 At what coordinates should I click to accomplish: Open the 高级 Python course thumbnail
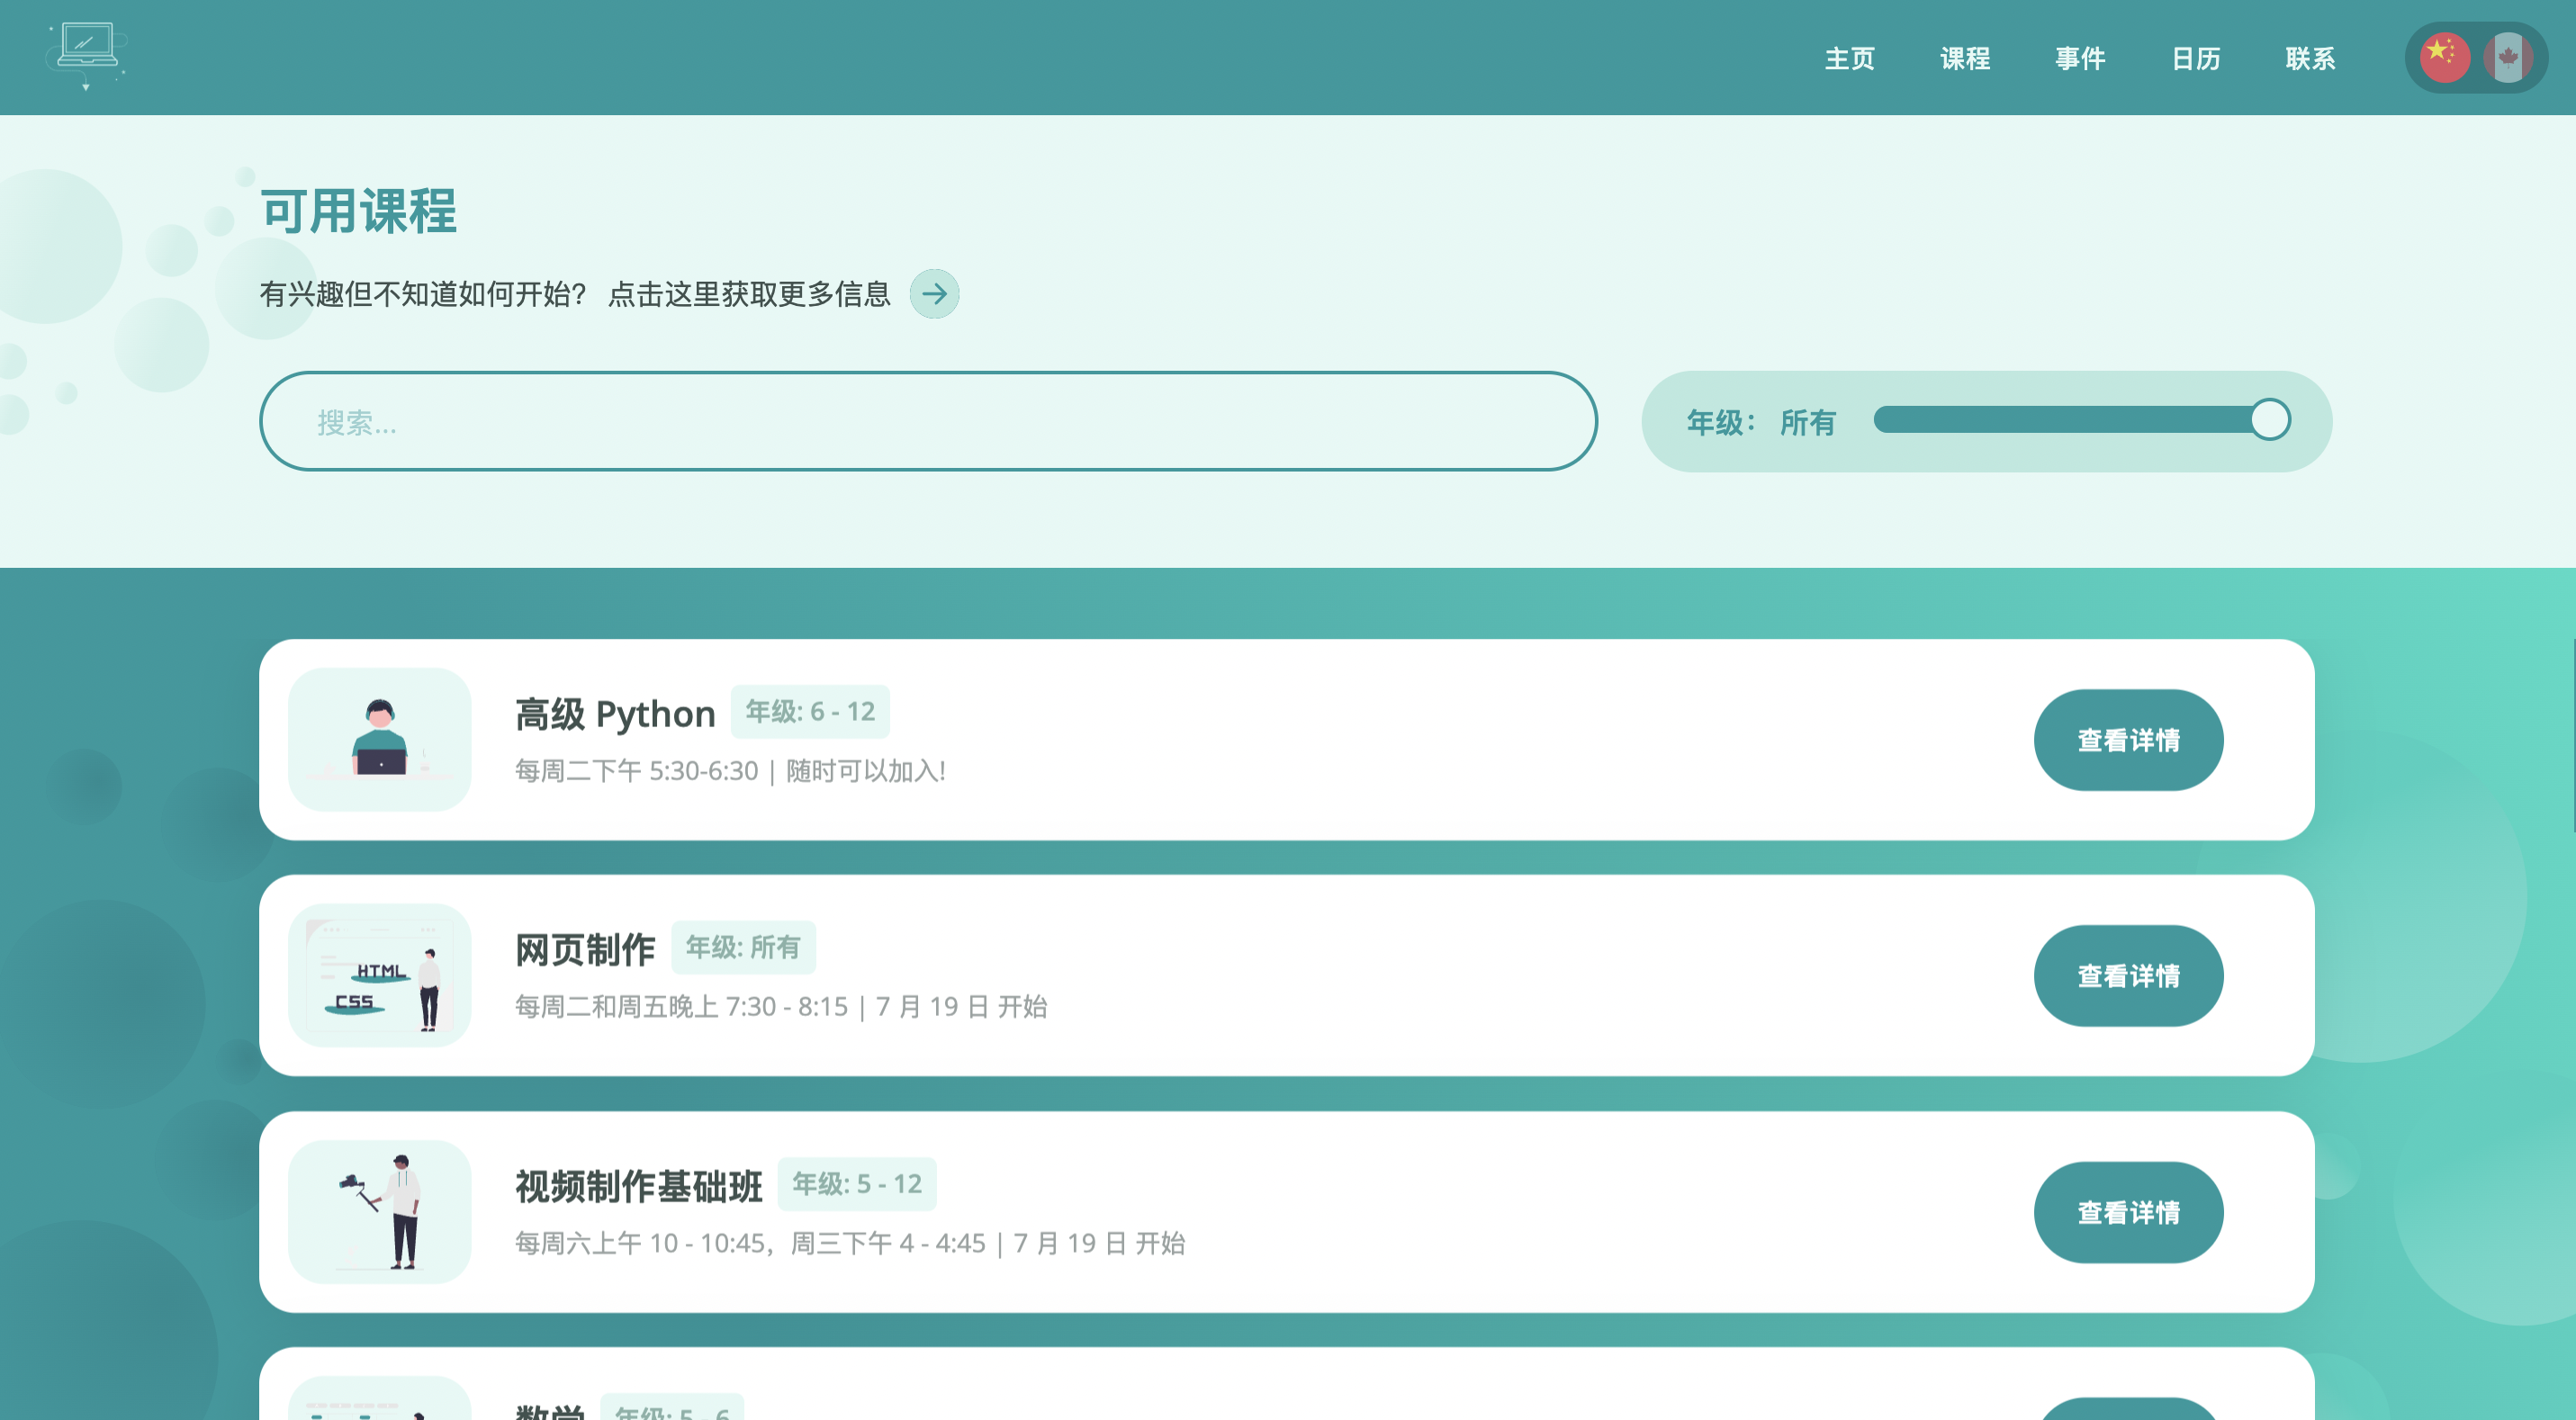pos(380,740)
